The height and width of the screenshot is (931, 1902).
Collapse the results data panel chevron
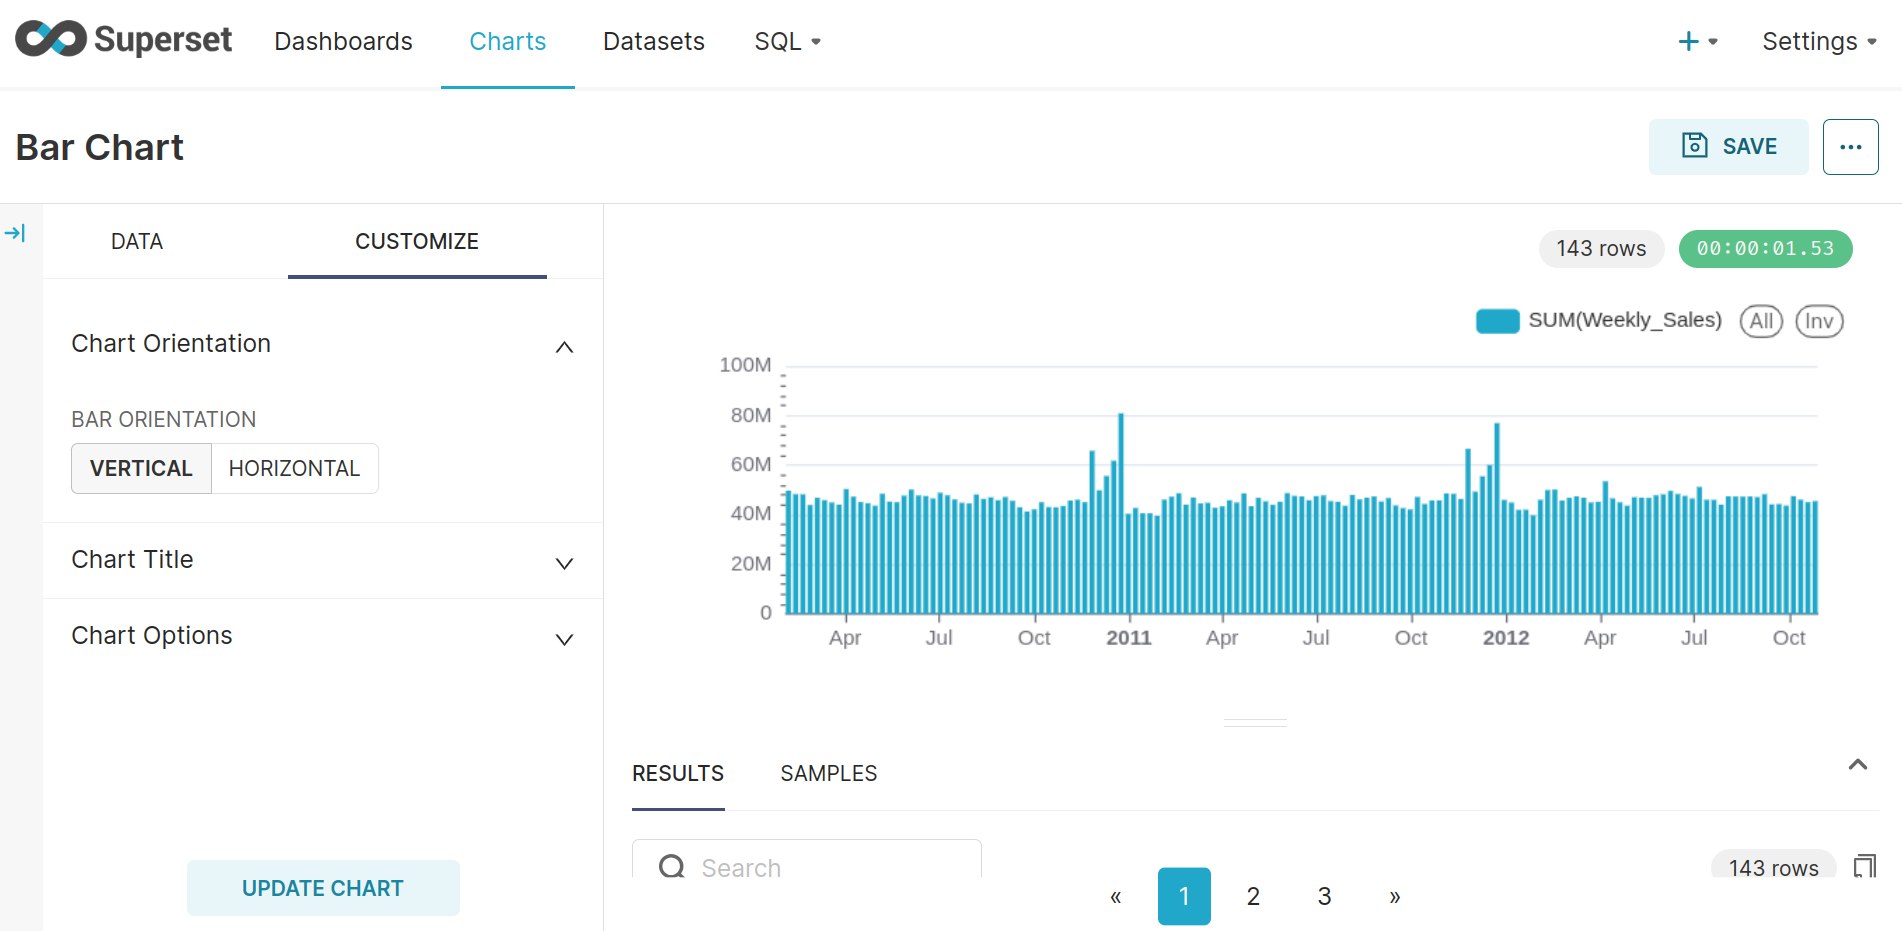coord(1858,765)
